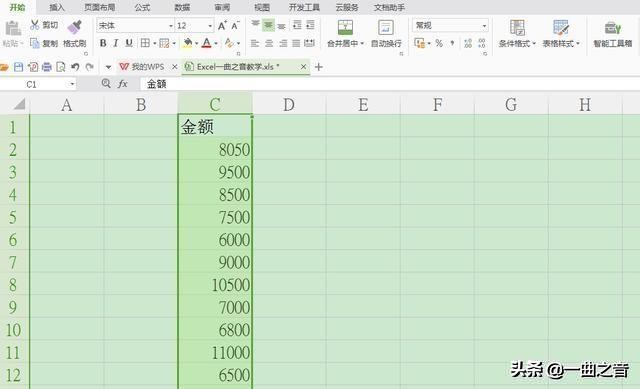Click the fx insert function icon
Image resolution: width=640 pixels, height=389 pixels.
122,84
